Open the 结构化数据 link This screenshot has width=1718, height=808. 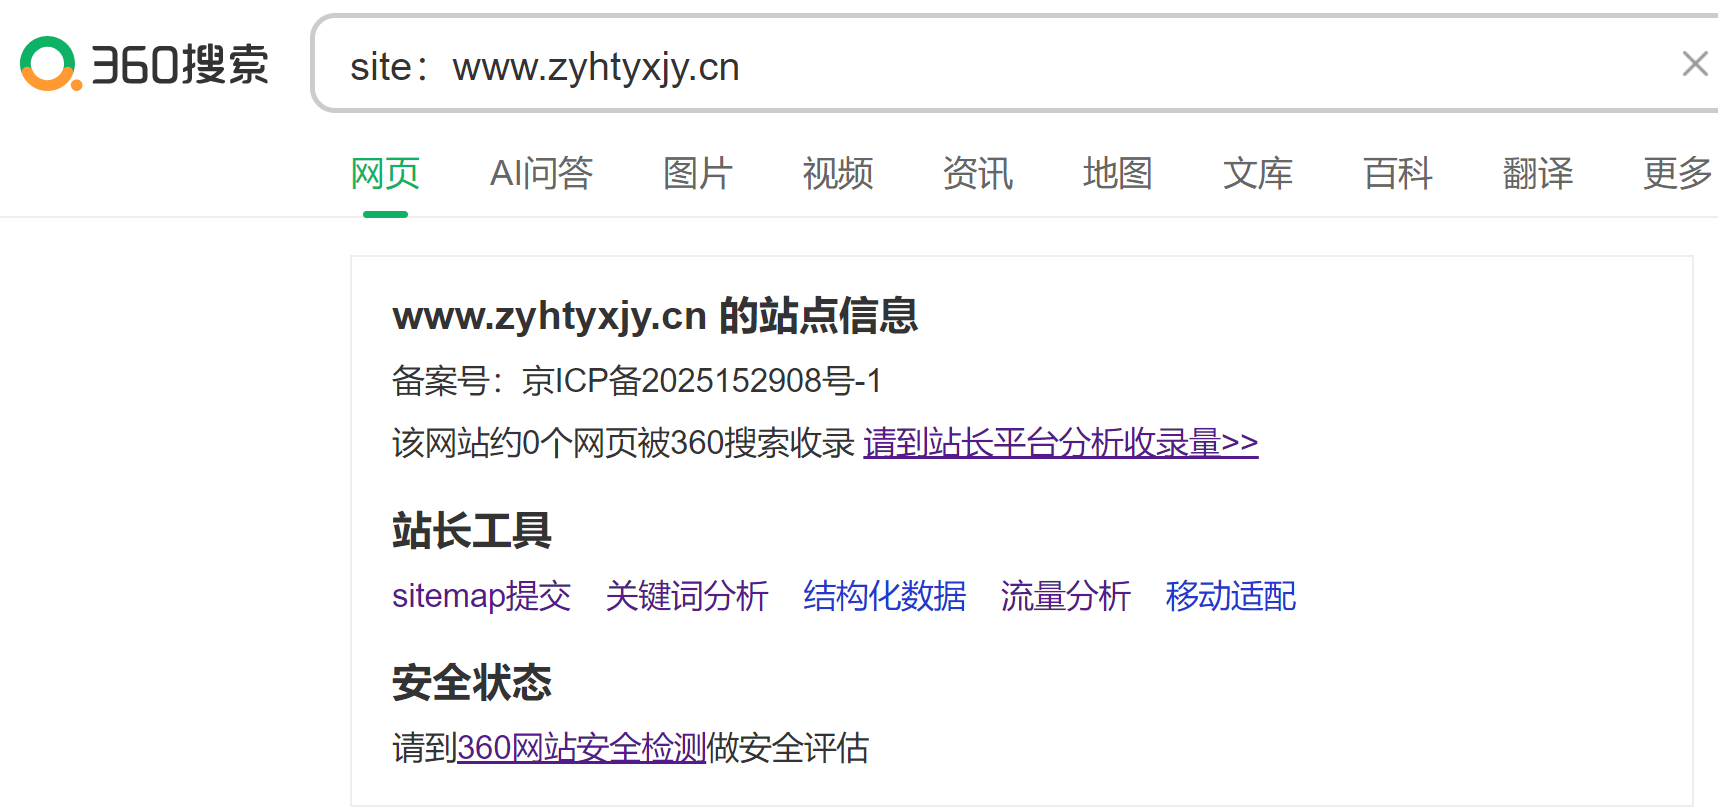[x=885, y=596]
